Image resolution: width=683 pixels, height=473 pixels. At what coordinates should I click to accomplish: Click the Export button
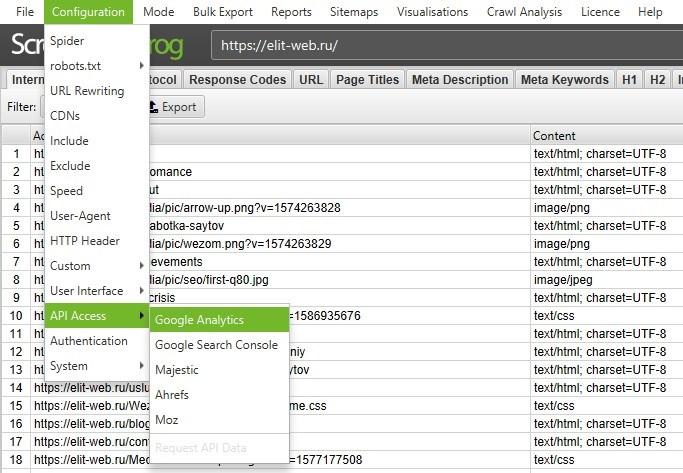174,107
